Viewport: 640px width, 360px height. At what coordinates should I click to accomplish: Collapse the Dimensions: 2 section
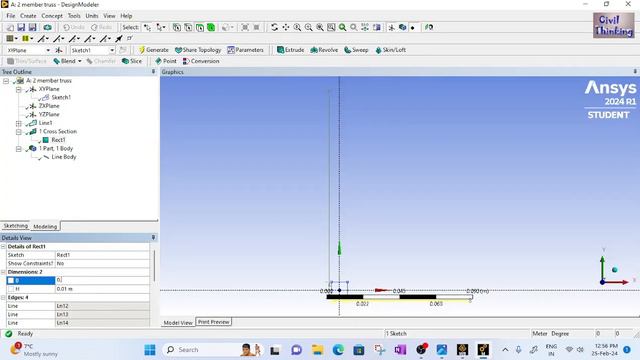3,272
